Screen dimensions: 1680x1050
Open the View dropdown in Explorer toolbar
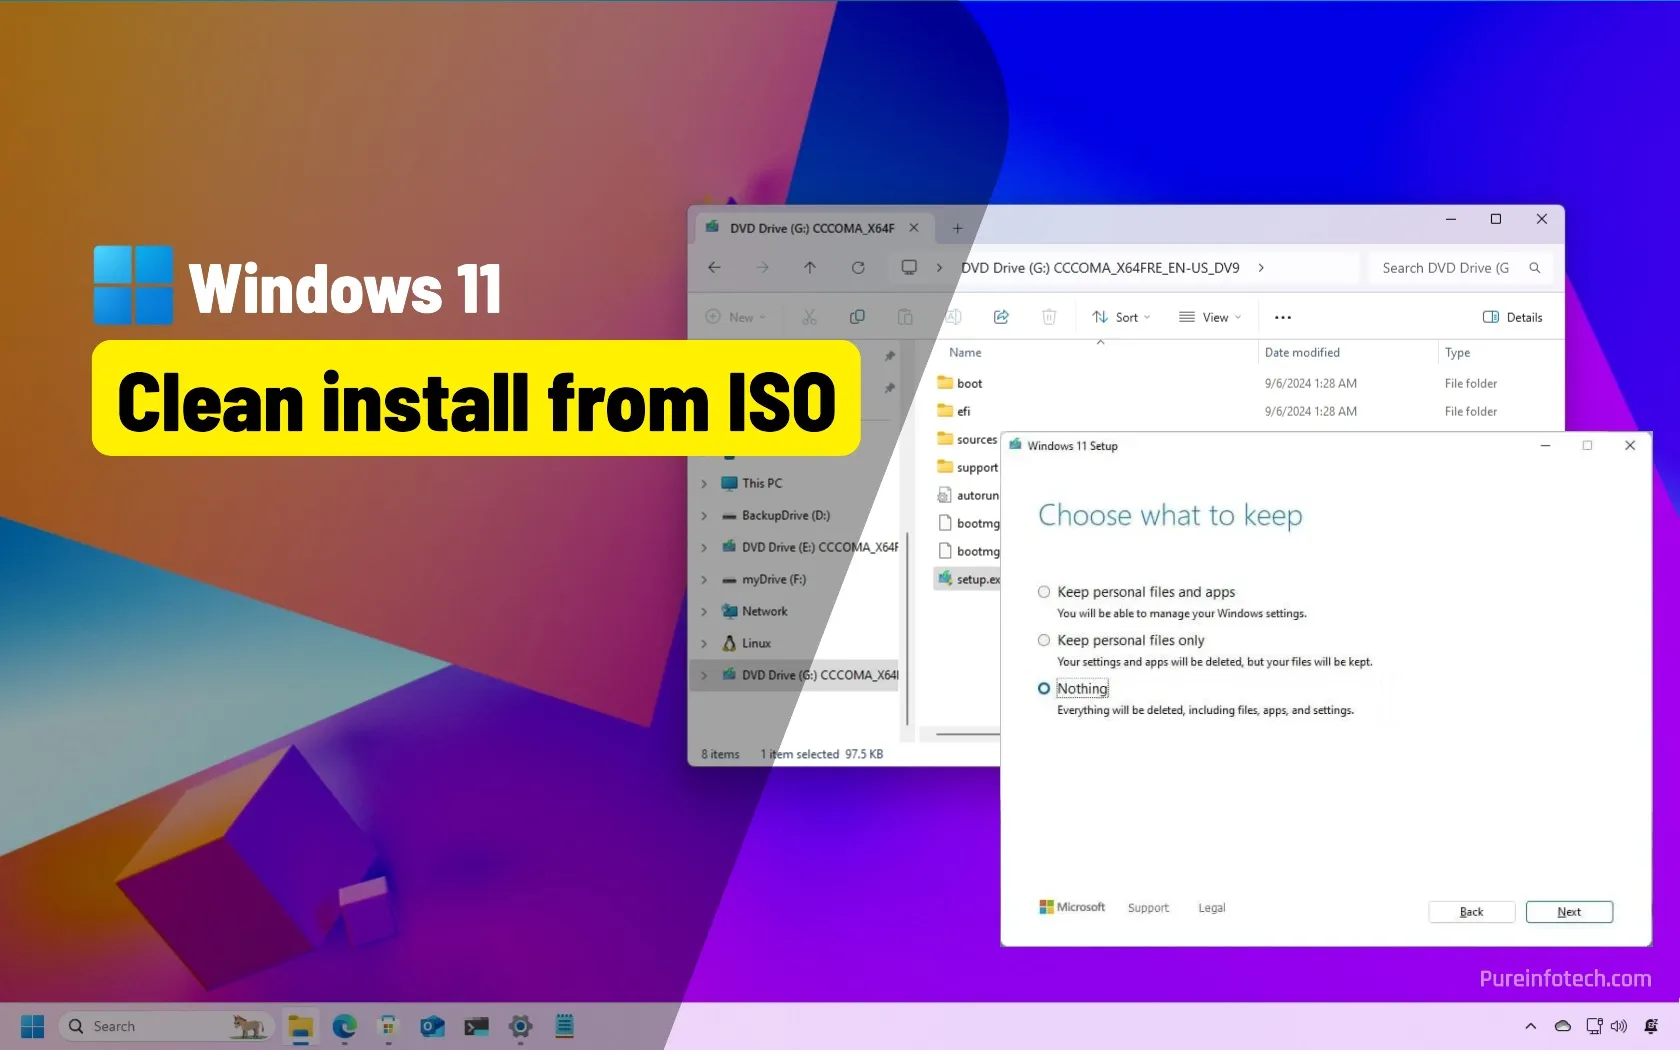(x=1210, y=317)
